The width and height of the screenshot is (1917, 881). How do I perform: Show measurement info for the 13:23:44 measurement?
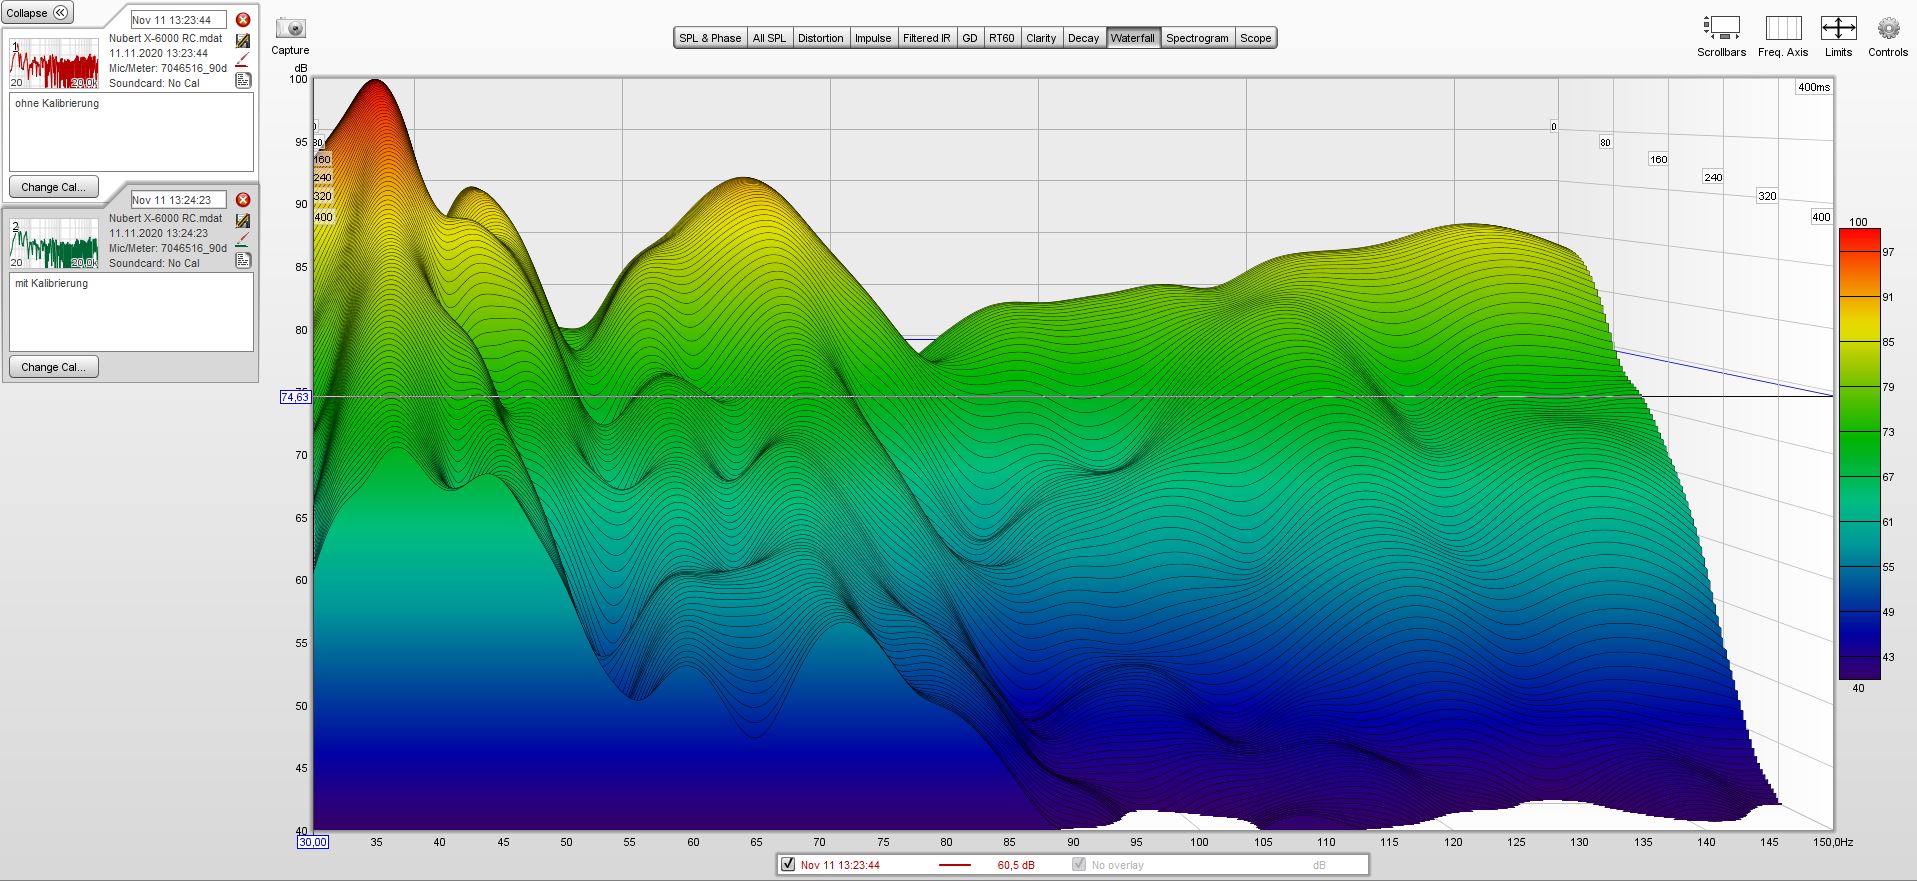(243, 80)
